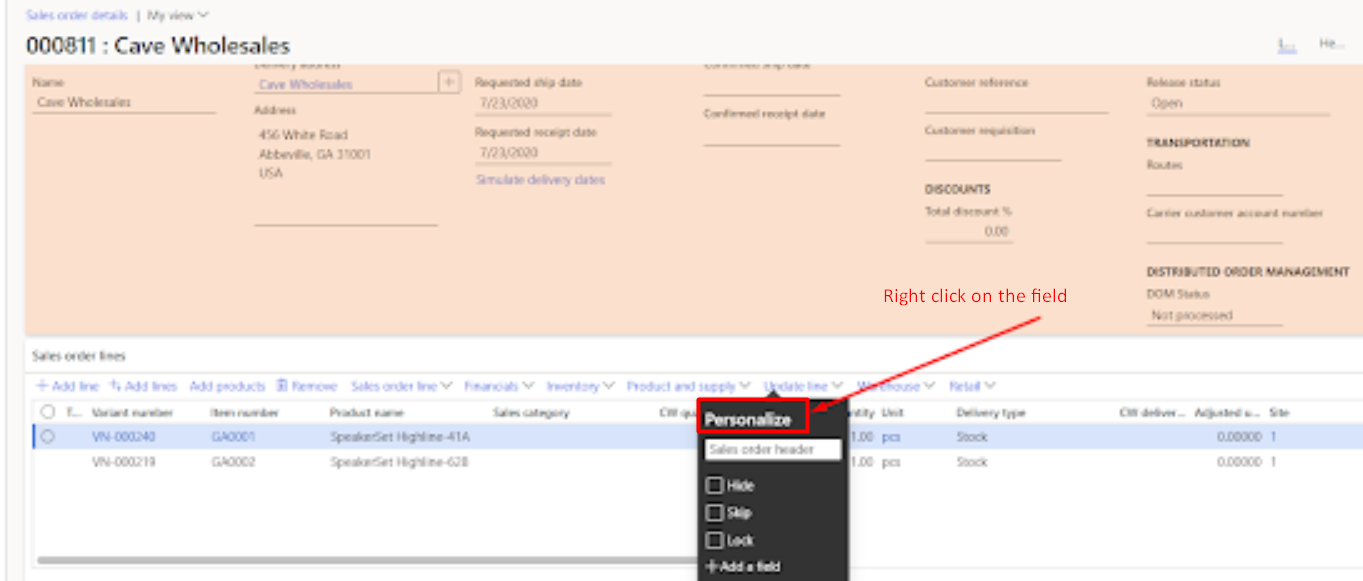Screen dimensions: 1363x581
Task: Click the Customer requisition field
Action: (992, 150)
